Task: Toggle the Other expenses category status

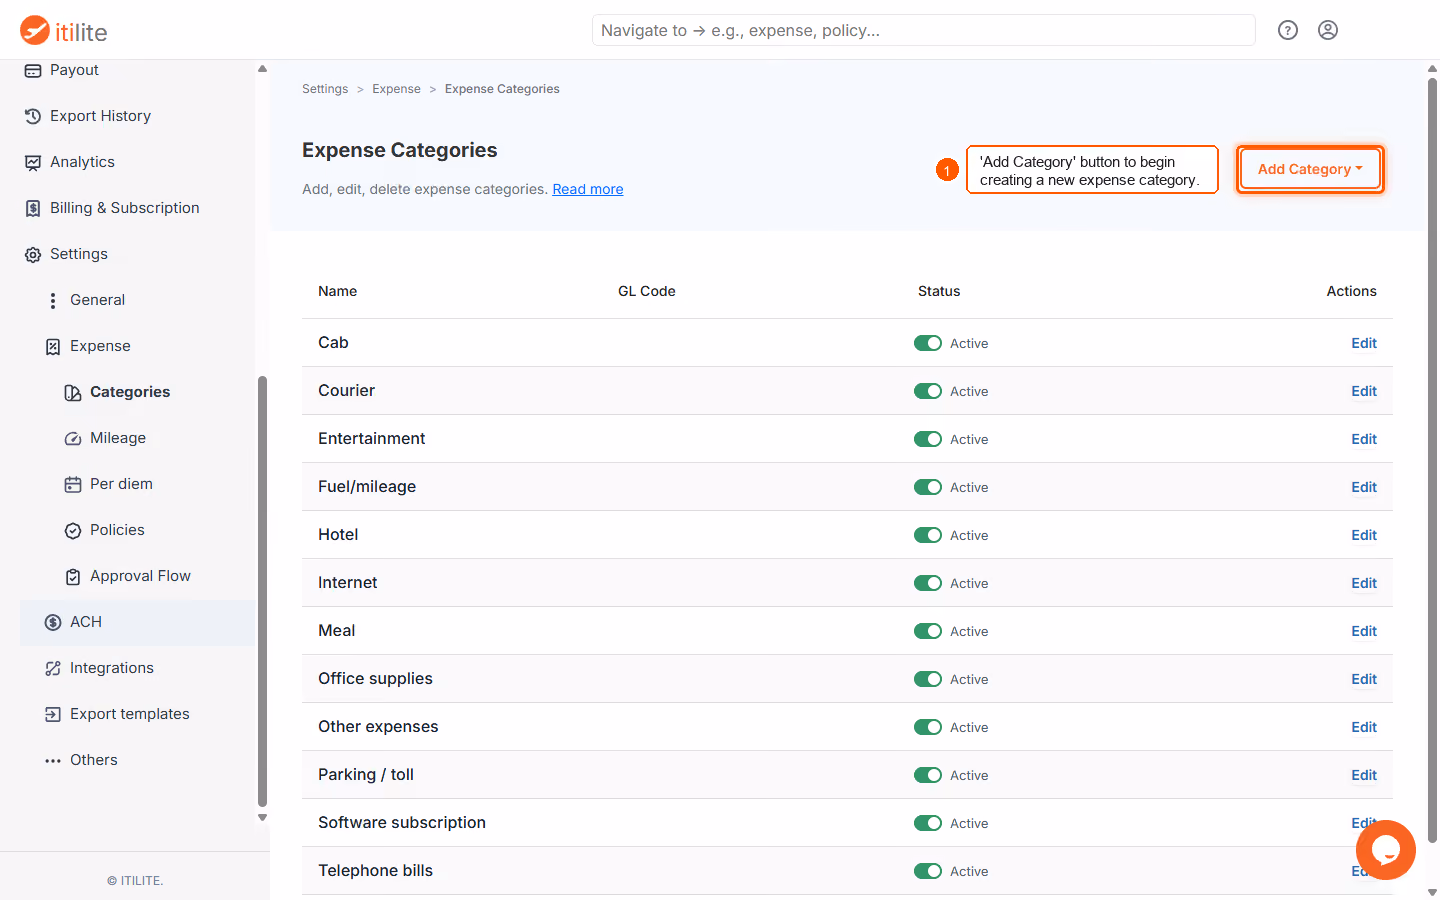Action: click(x=928, y=727)
